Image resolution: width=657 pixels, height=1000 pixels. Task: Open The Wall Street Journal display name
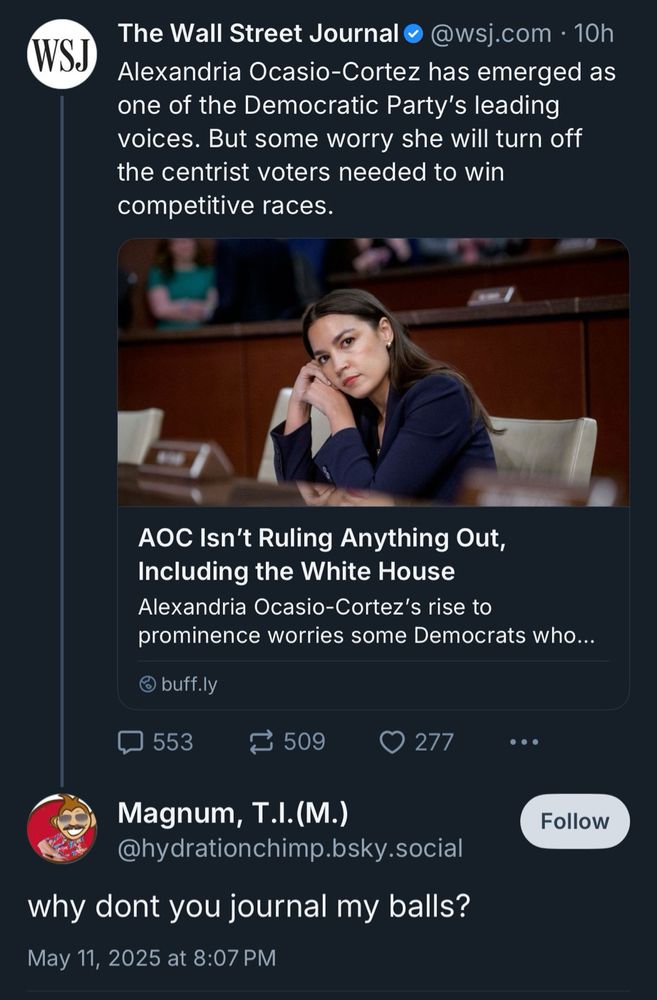[x=258, y=34]
